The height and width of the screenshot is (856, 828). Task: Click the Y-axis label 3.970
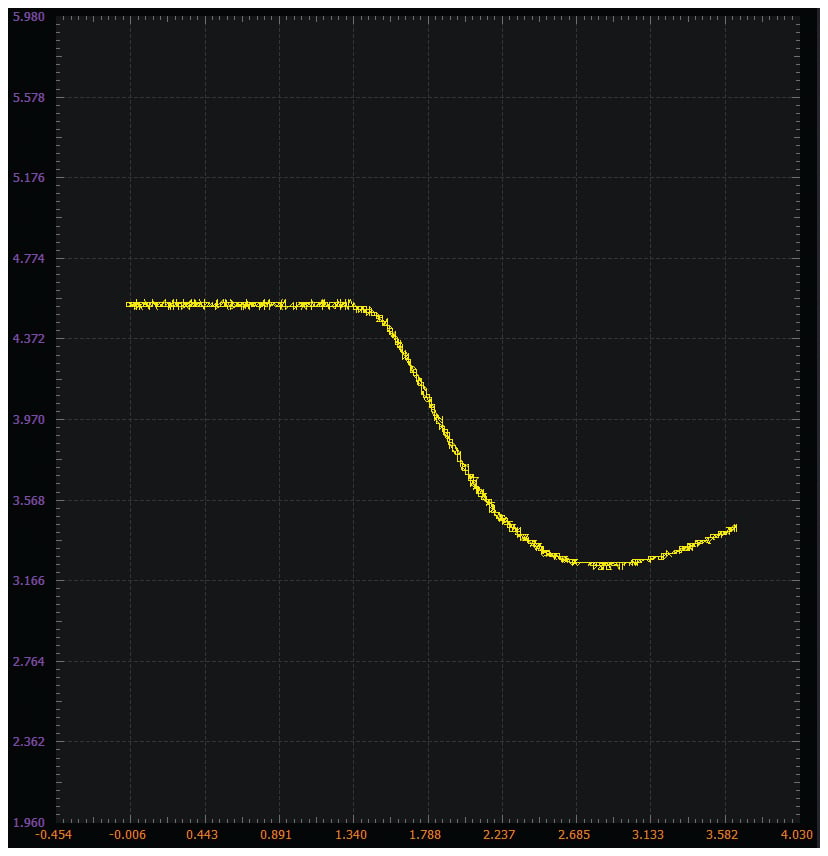tap(29, 420)
